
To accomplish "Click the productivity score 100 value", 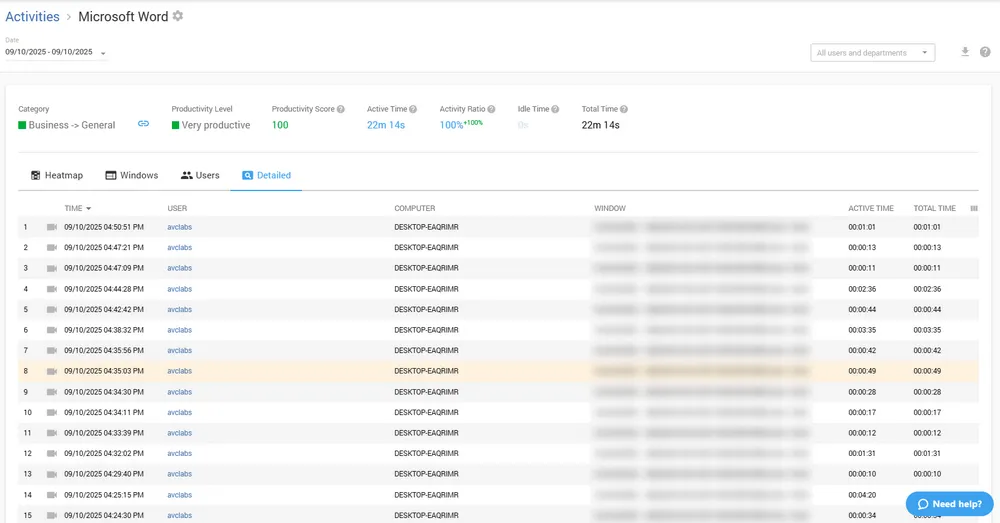I will [x=280, y=125].
